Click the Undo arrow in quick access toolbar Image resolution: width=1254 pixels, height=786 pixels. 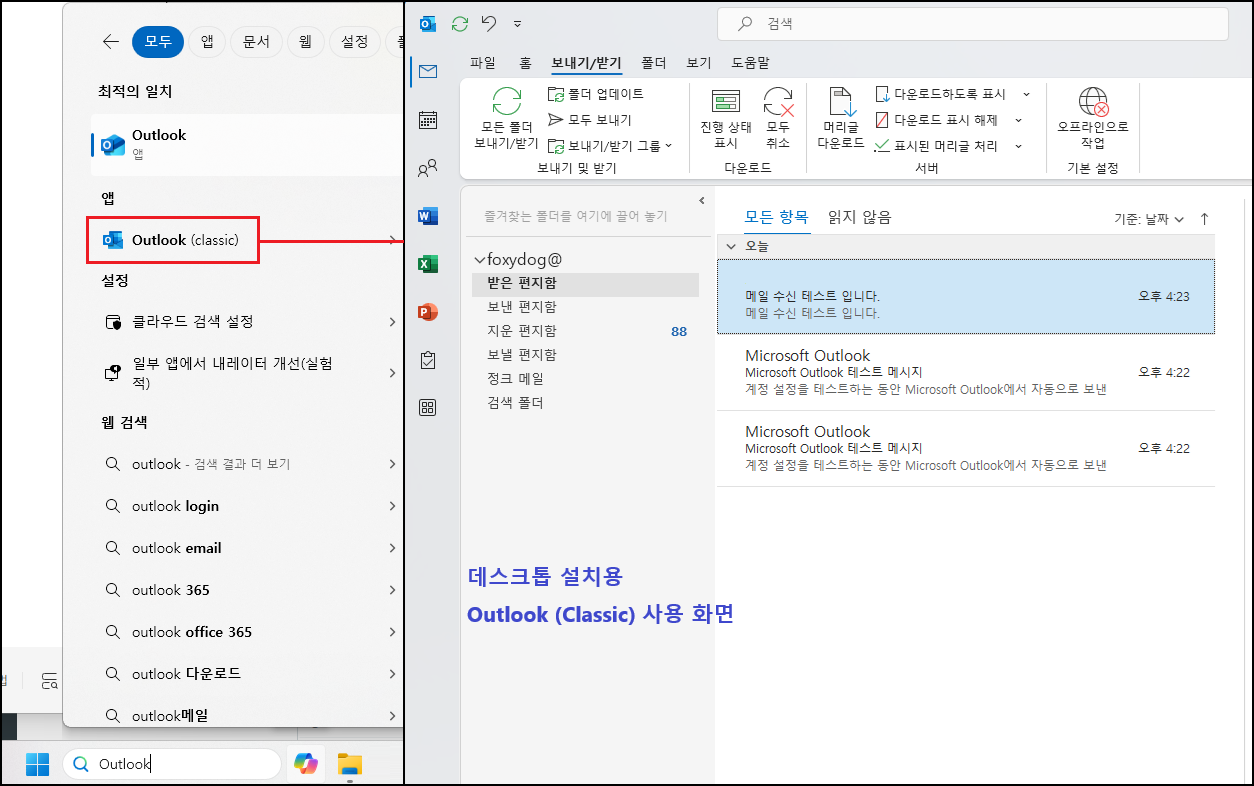pos(489,23)
